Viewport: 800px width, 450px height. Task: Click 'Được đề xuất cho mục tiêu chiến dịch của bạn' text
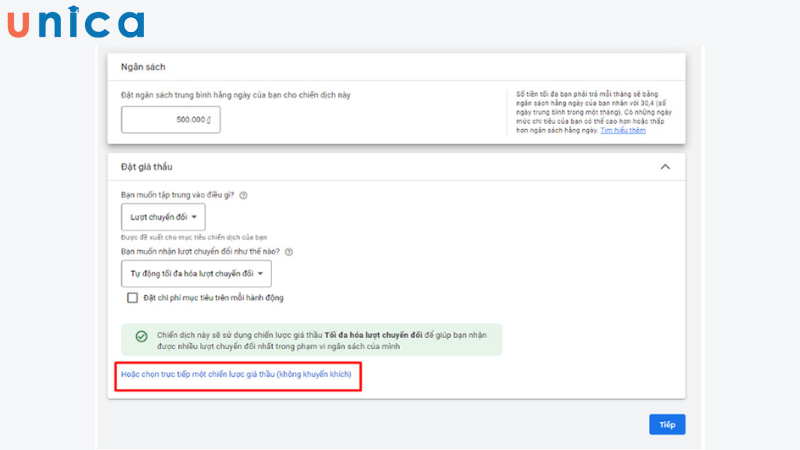[194, 237]
